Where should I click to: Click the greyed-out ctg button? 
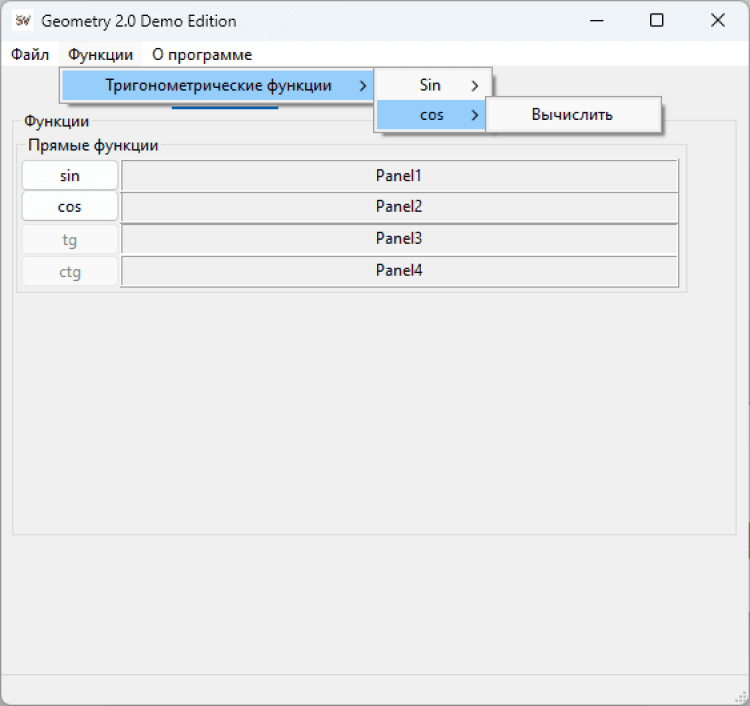(70, 272)
